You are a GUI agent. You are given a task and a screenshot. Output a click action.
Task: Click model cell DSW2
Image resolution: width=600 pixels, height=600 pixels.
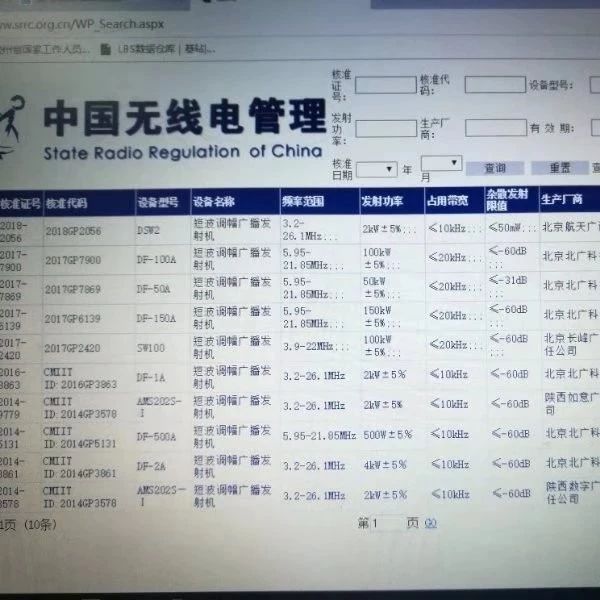pyautogui.click(x=148, y=231)
